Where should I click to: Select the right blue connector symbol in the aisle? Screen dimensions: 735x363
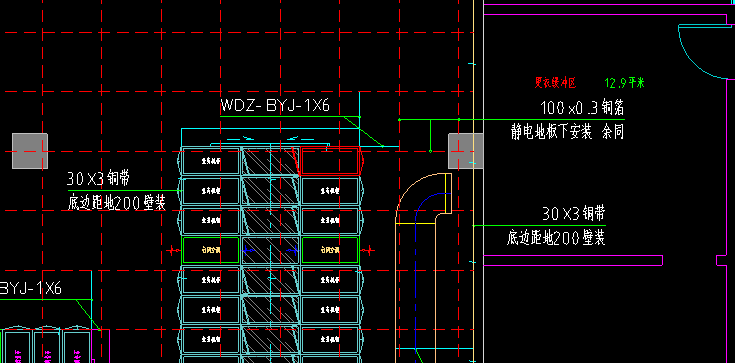[x=292, y=251]
